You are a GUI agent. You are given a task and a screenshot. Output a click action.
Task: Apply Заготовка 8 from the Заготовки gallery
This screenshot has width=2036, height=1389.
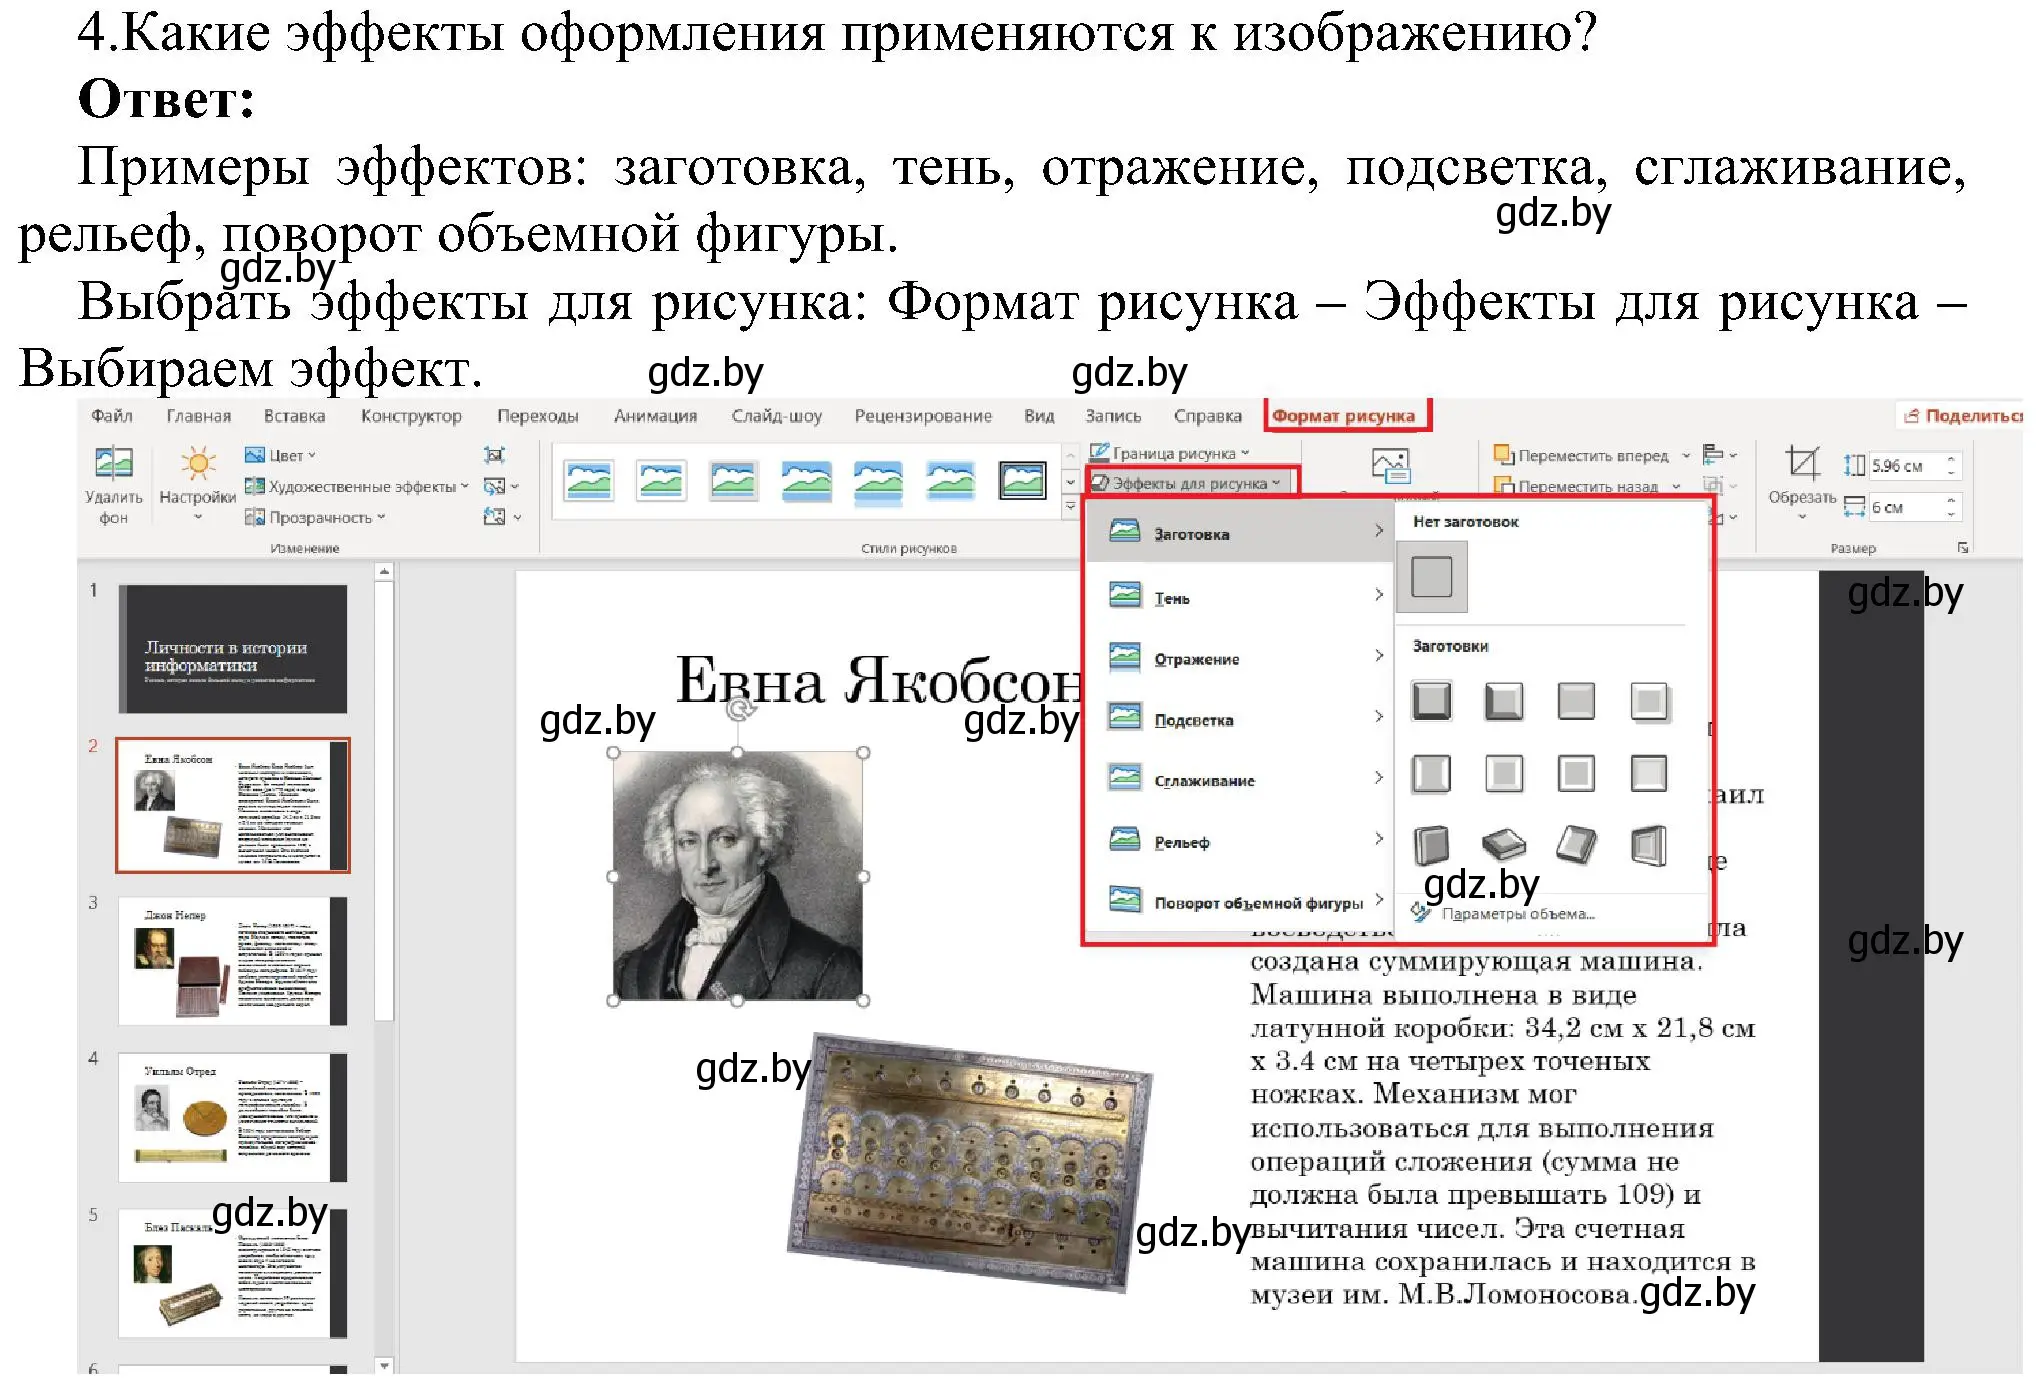coord(1648,773)
